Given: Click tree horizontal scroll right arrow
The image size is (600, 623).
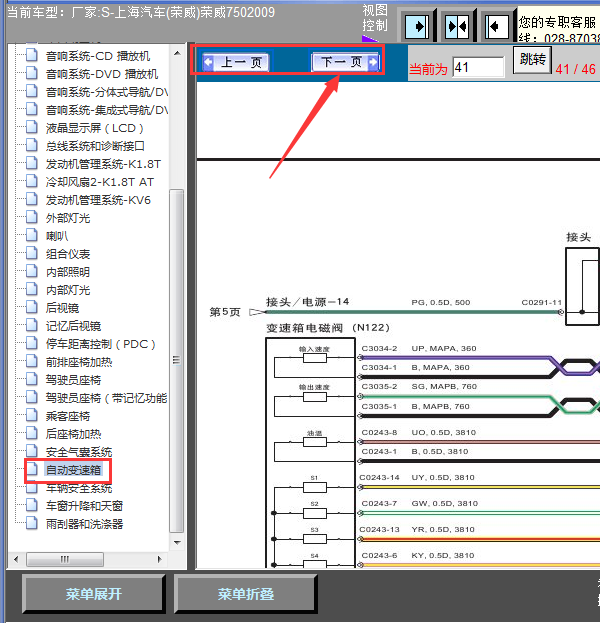Looking at the screenshot, I should click(x=160, y=559).
